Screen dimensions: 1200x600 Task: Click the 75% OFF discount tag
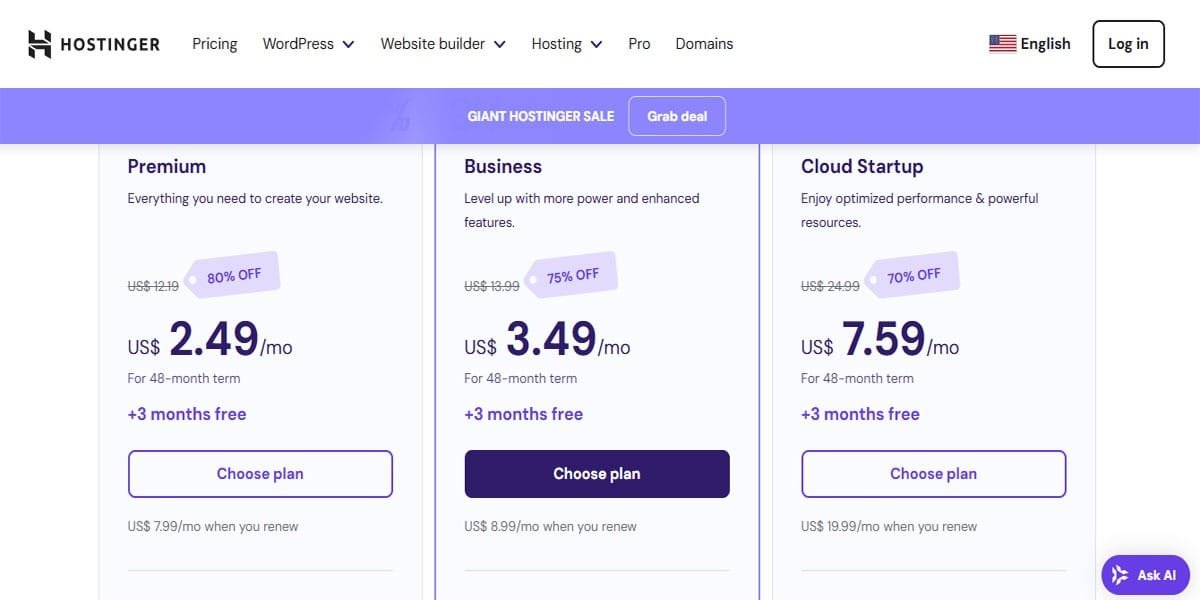click(572, 275)
